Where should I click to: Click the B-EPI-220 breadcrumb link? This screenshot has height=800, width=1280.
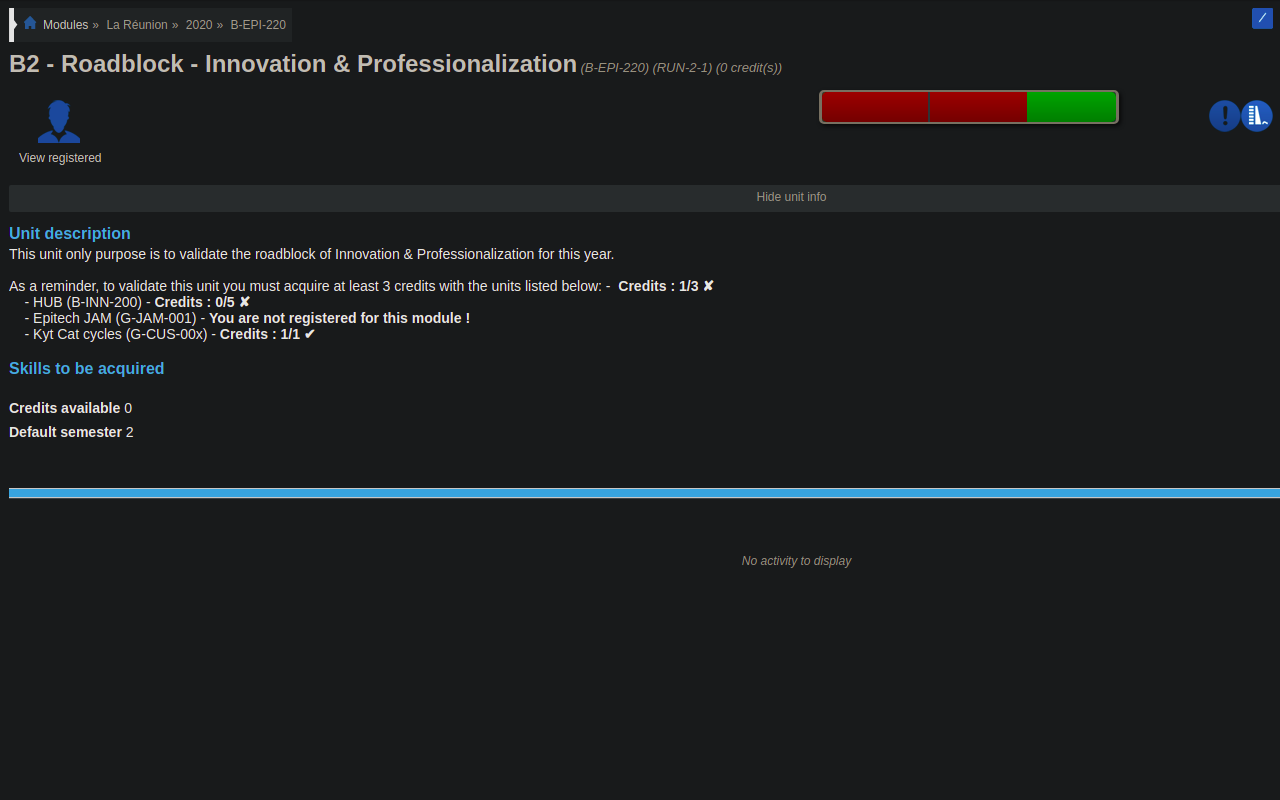coord(258,24)
